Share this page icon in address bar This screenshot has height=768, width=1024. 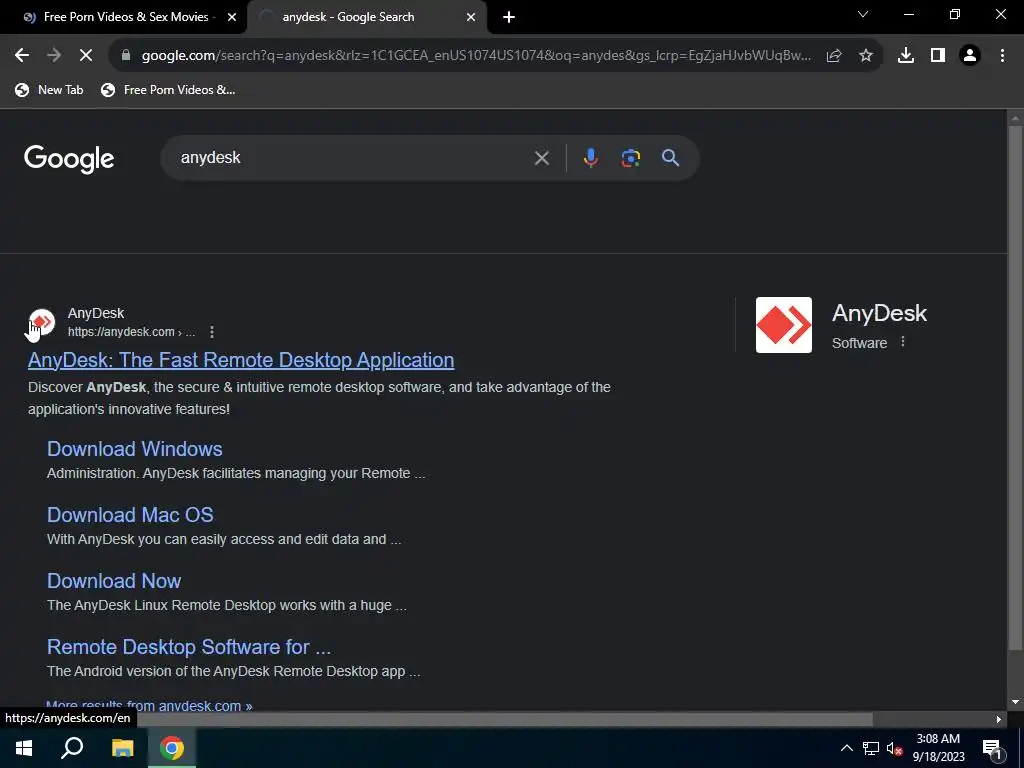click(834, 56)
